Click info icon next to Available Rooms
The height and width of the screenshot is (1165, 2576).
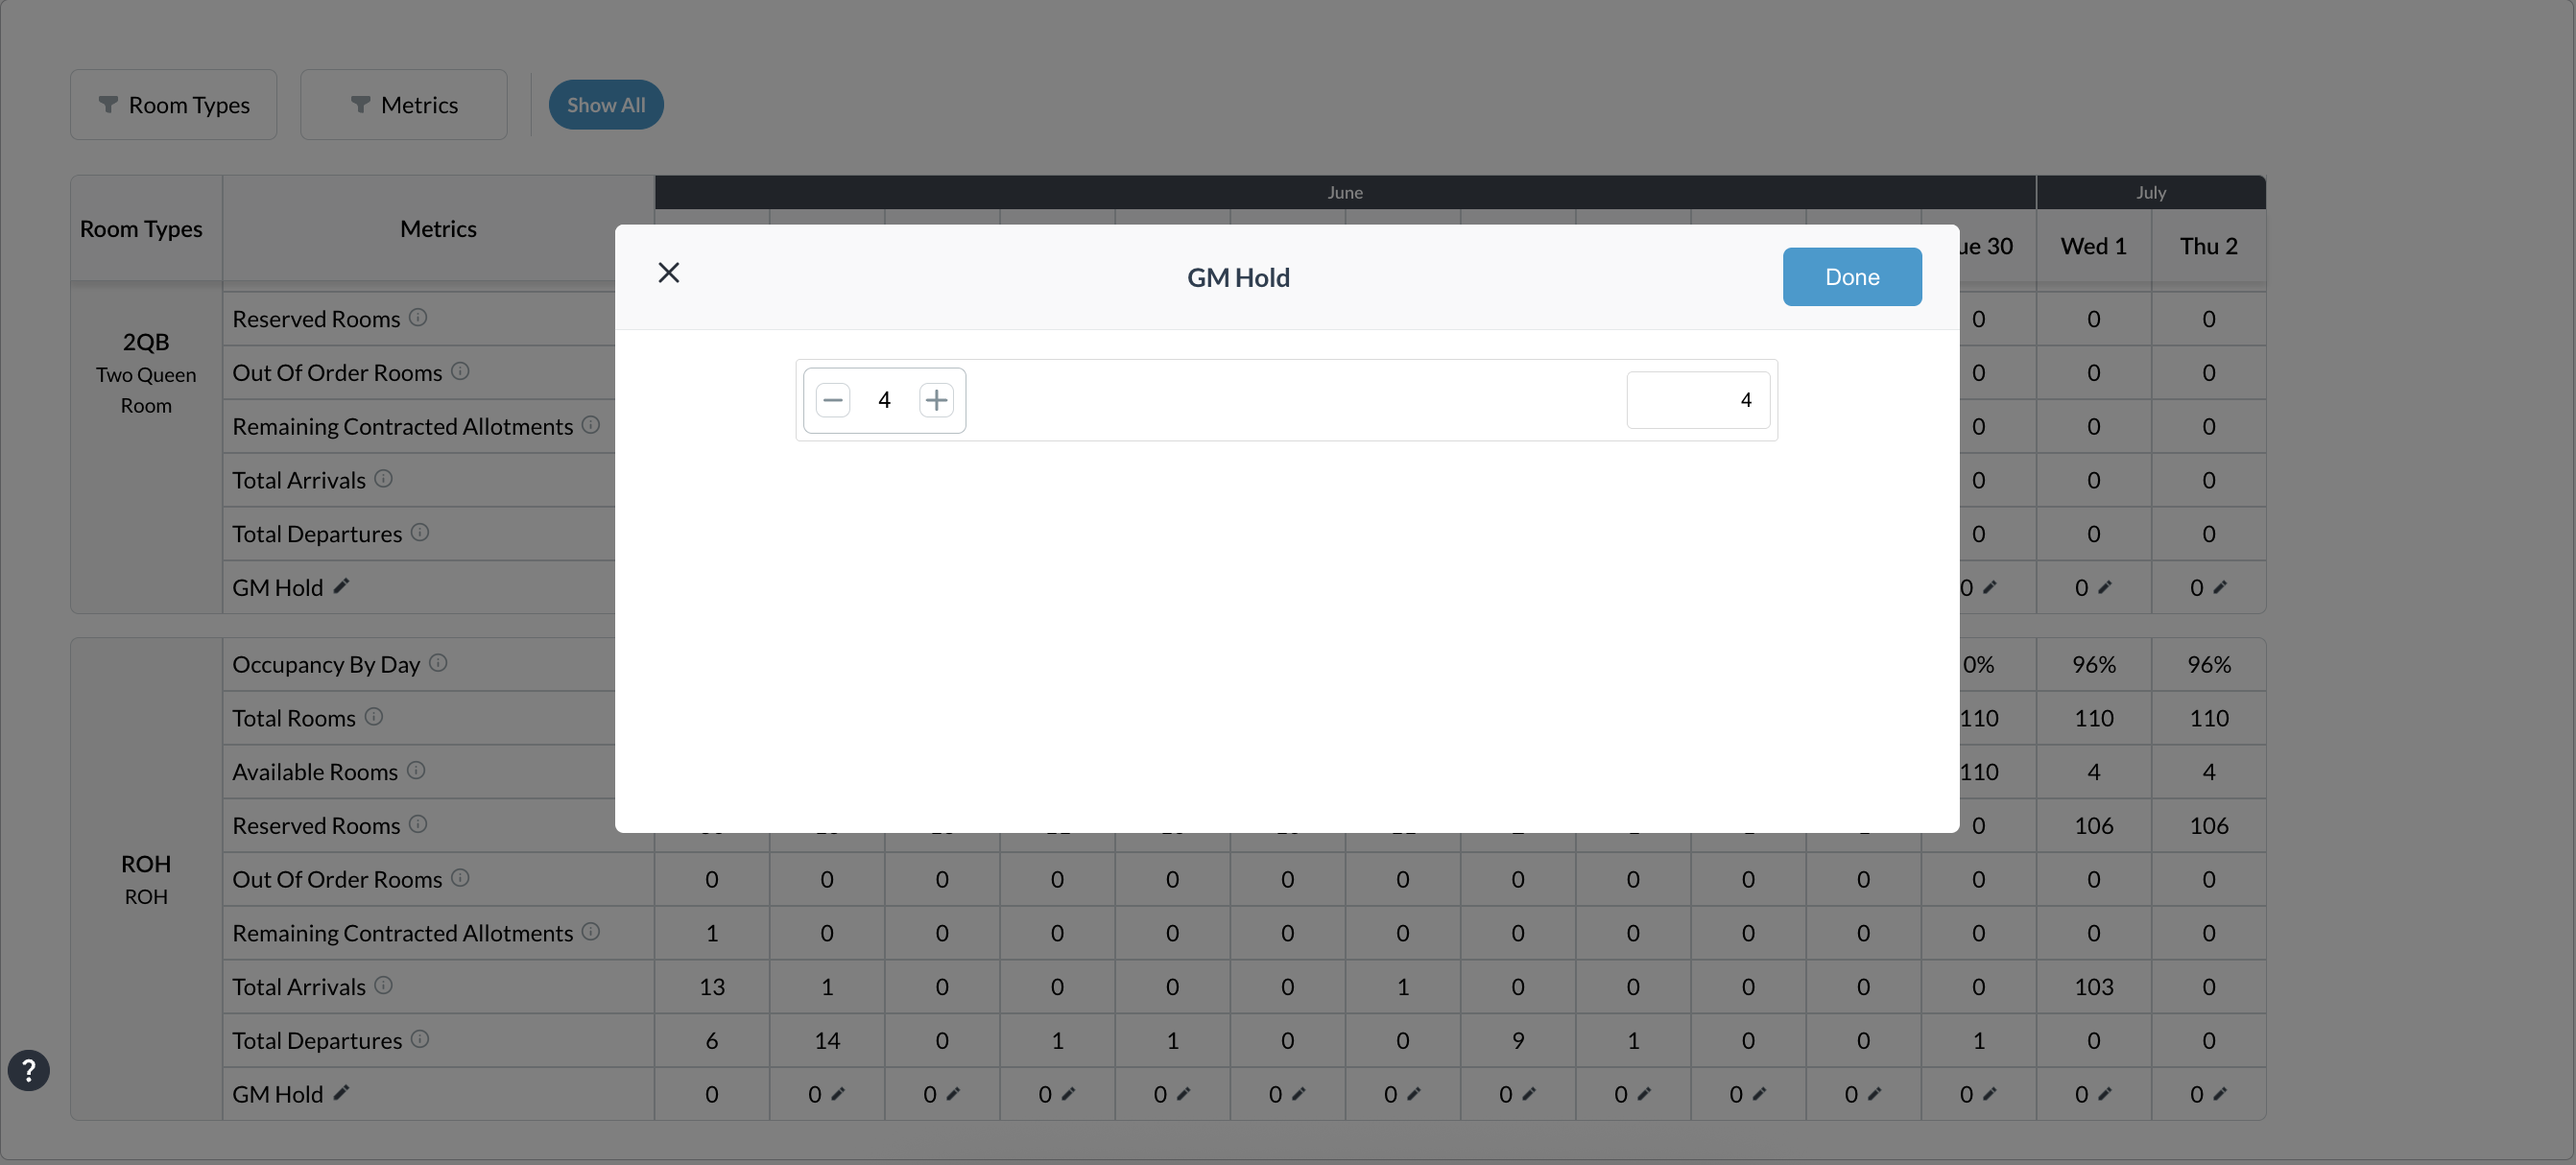[416, 771]
